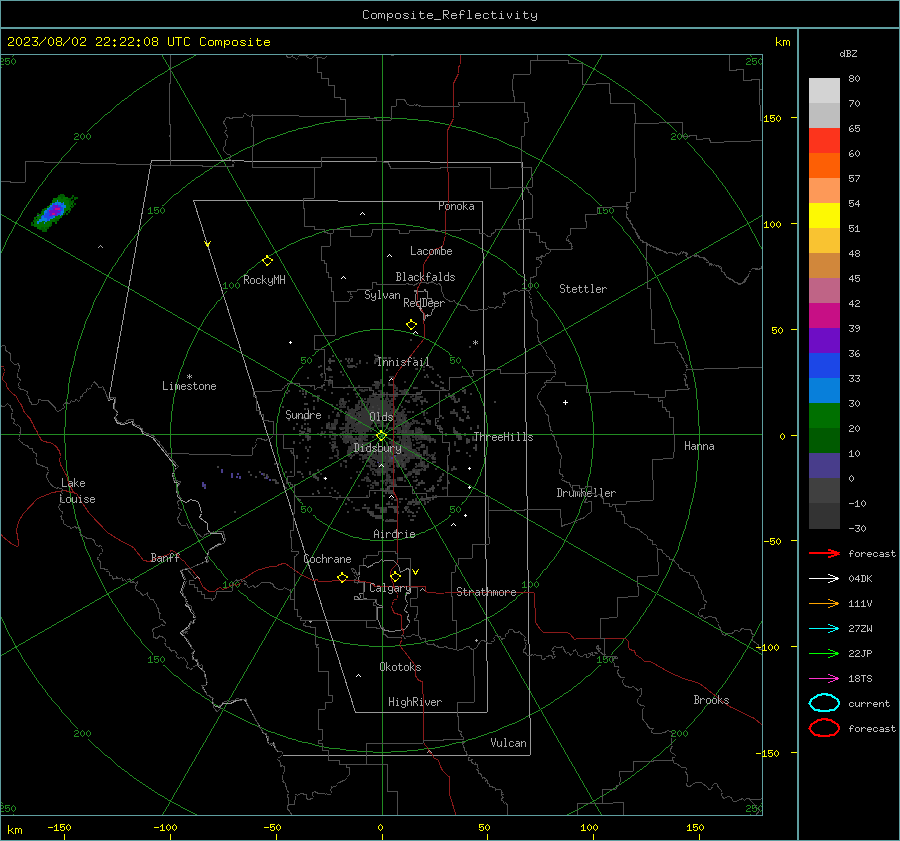Click the Blackfalds town label
The width and height of the screenshot is (900, 841).
pyautogui.click(x=425, y=277)
